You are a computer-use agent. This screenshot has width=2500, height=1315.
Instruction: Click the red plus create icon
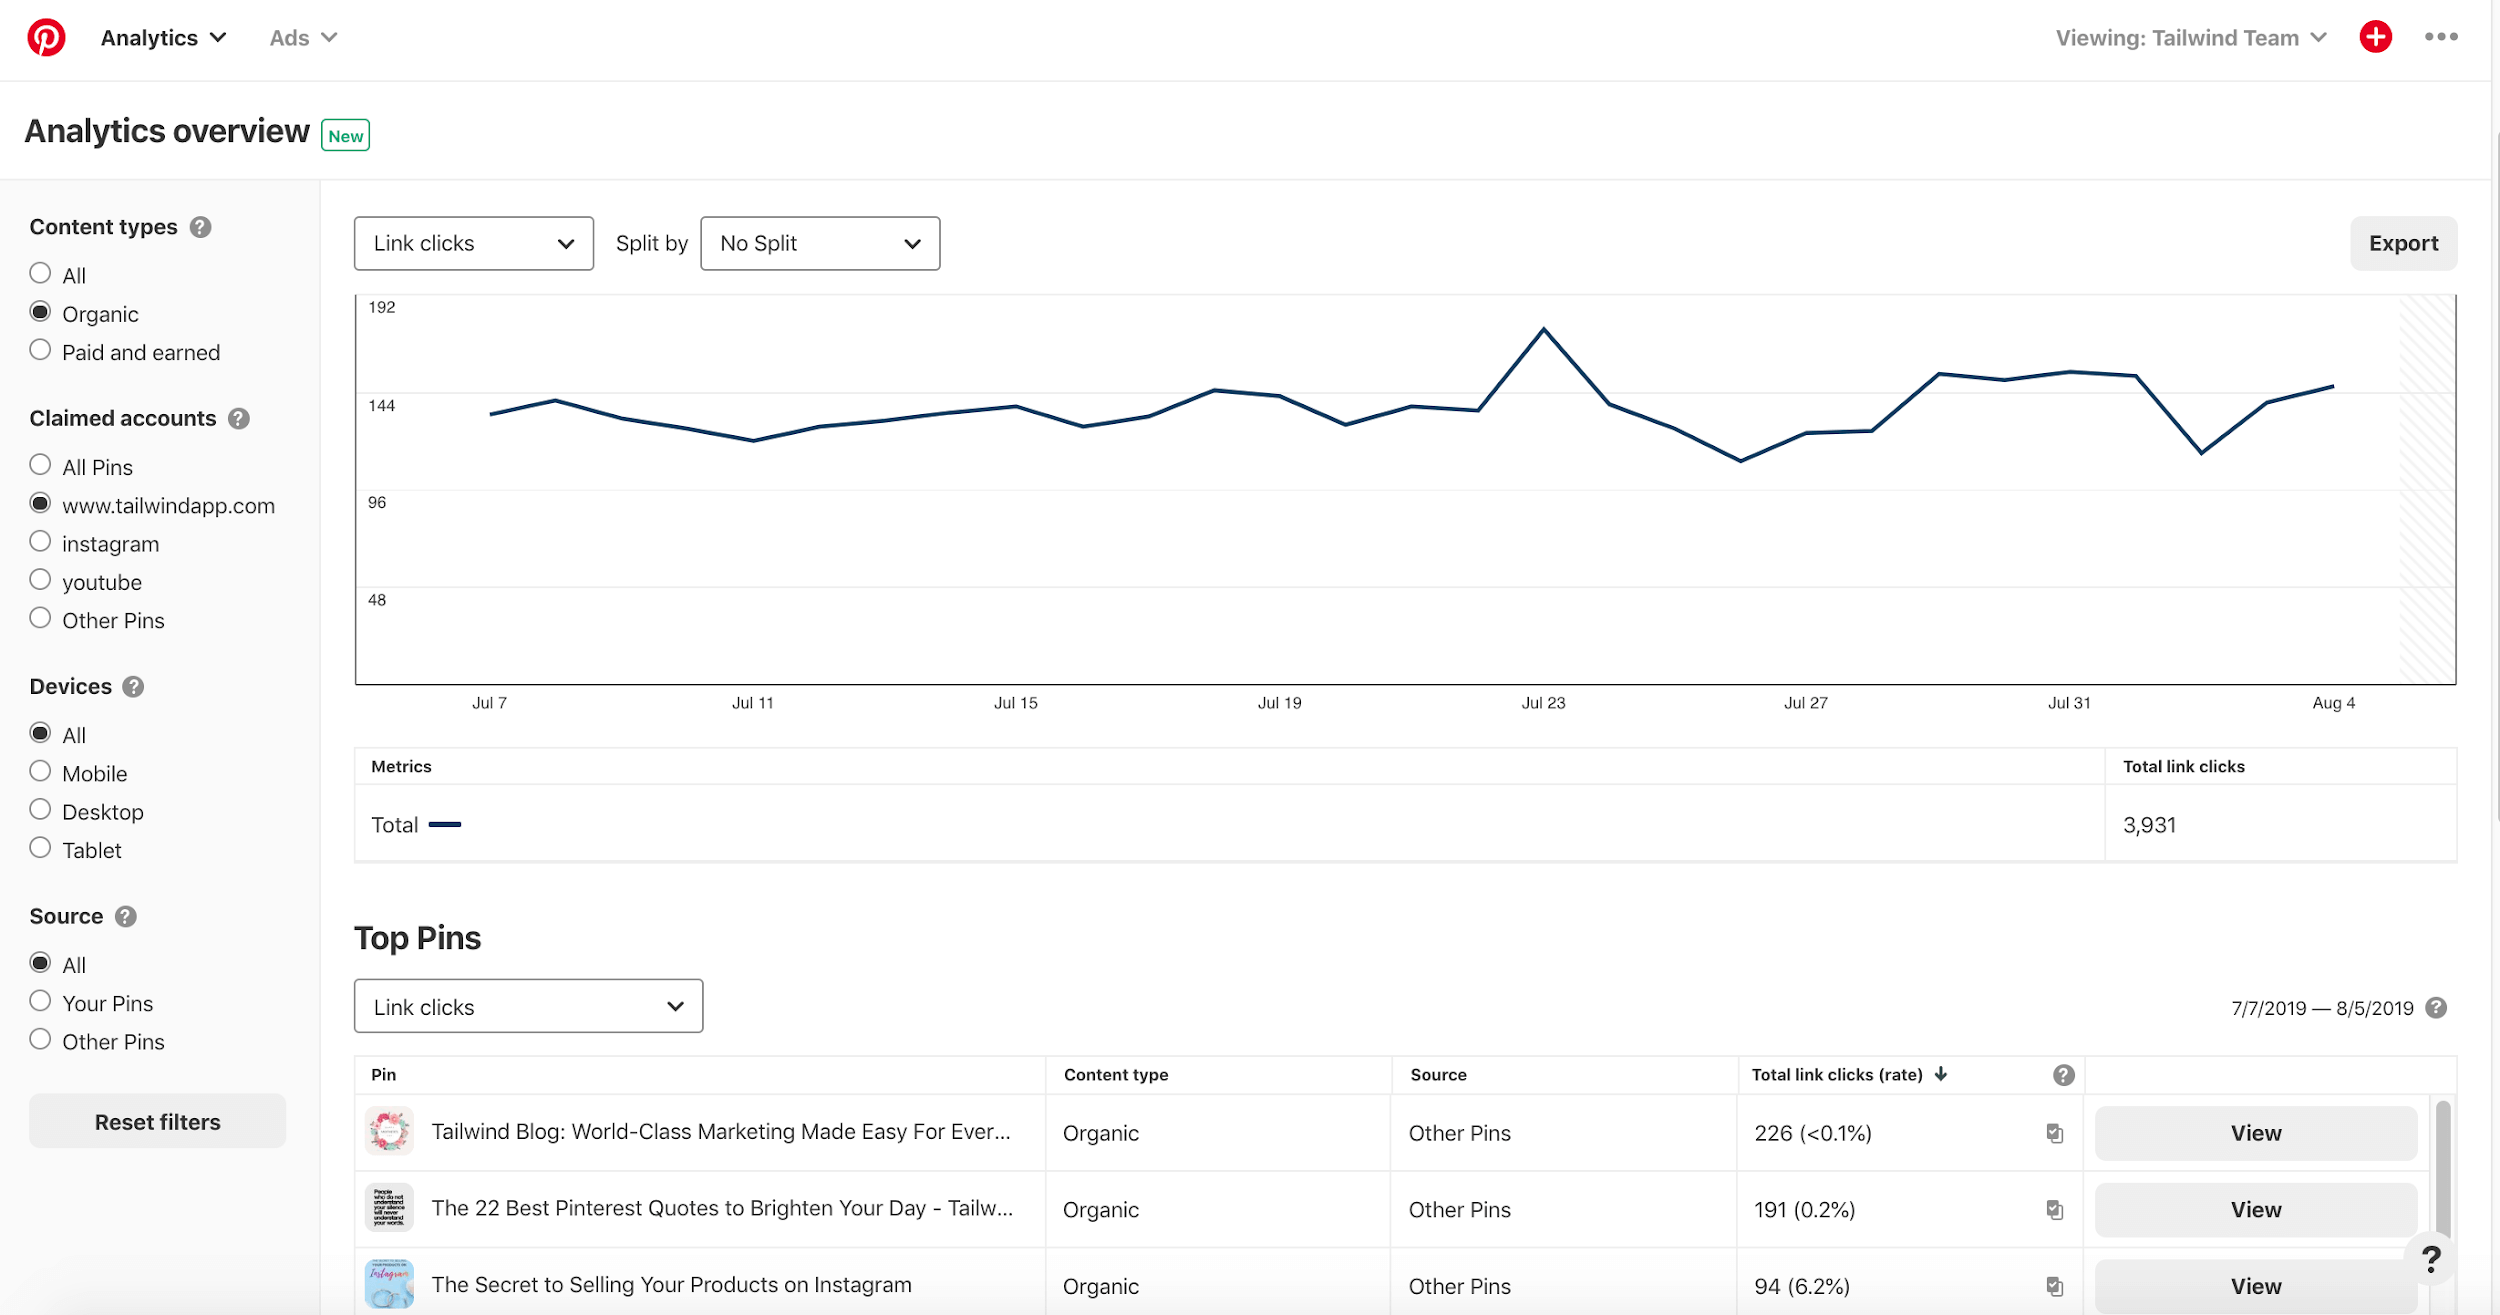pyautogui.click(x=2375, y=37)
